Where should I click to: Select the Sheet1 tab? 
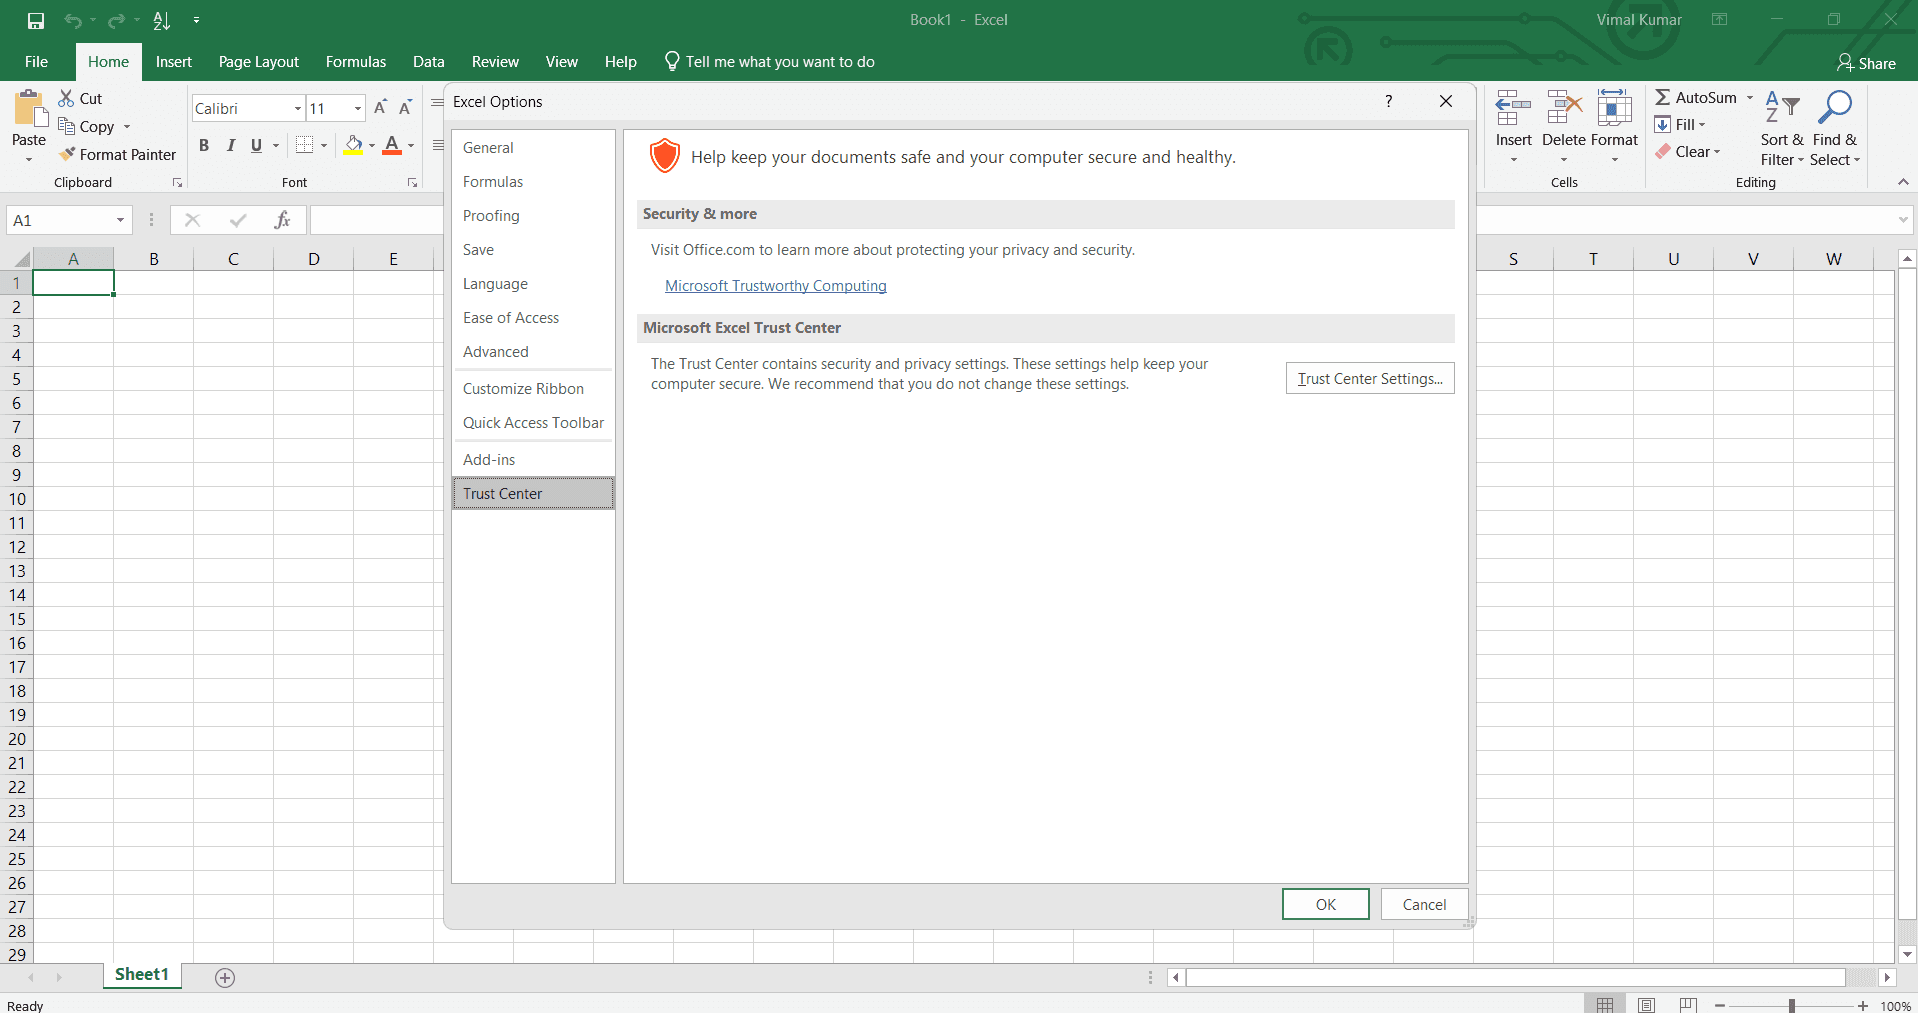point(141,974)
